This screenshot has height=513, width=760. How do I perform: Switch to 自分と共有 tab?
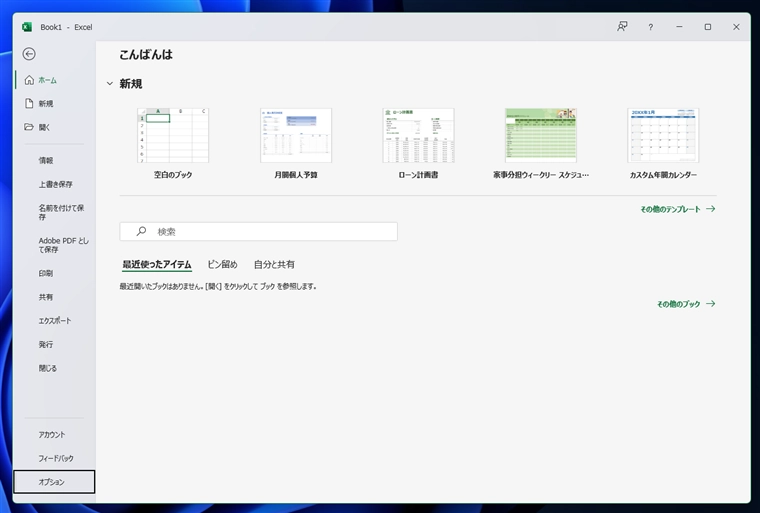(x=274, y=265)
